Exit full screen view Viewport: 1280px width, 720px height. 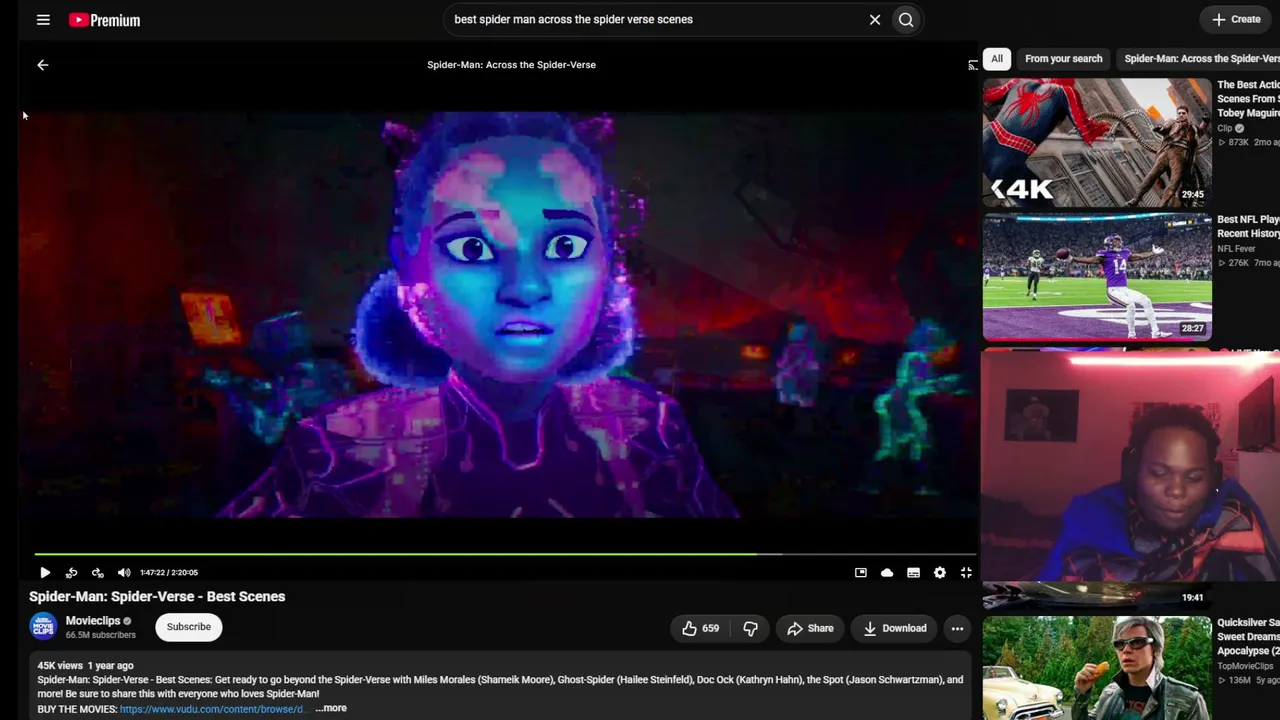(x=966, y=573)
